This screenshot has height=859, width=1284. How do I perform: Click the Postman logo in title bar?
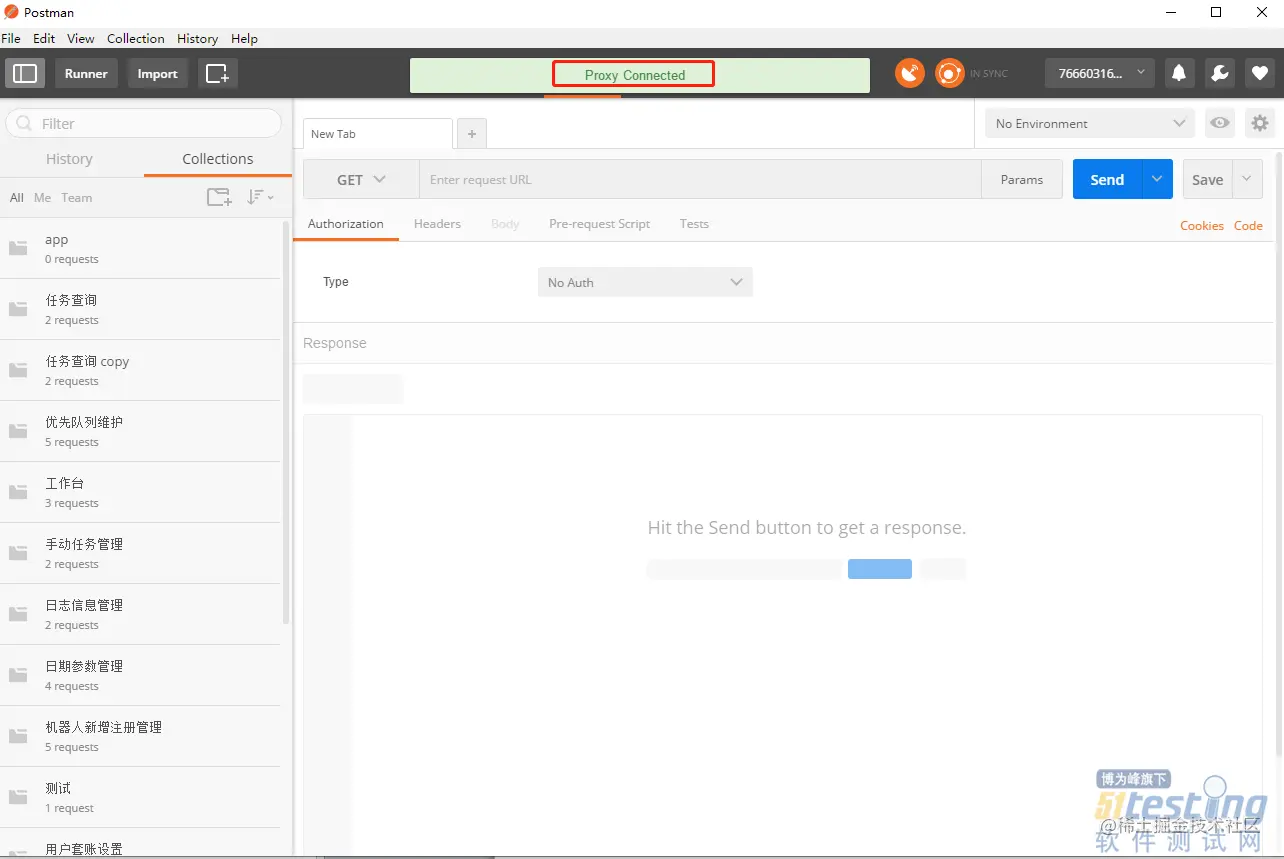(11, 12)
